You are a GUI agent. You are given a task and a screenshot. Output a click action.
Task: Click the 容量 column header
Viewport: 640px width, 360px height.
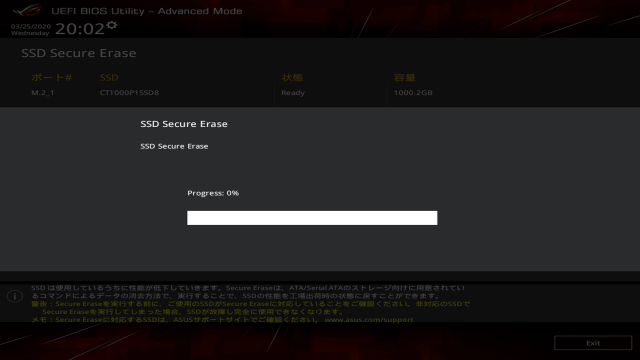pos(404,78)
